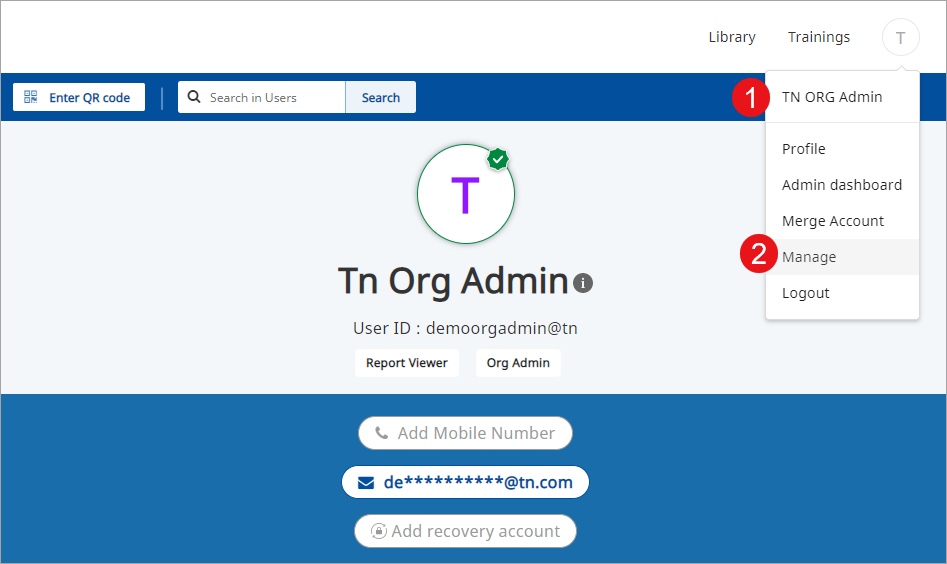Log out using the Logout option
The height and width of the screenshot is (564, 947).
(x=805, y=293)
